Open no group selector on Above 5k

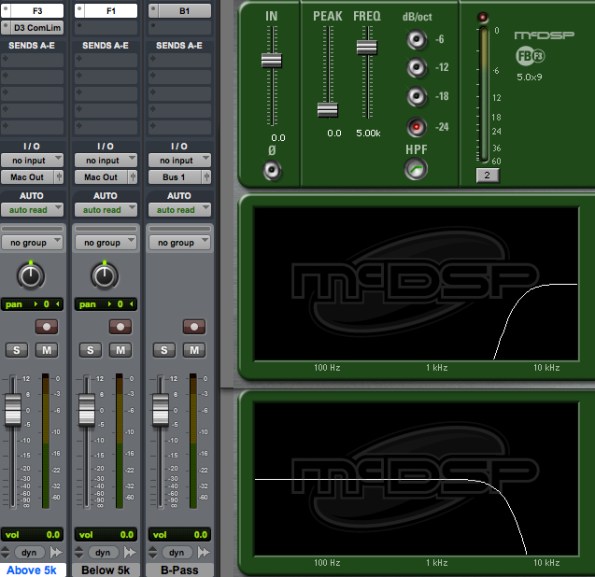click(32, 242)
